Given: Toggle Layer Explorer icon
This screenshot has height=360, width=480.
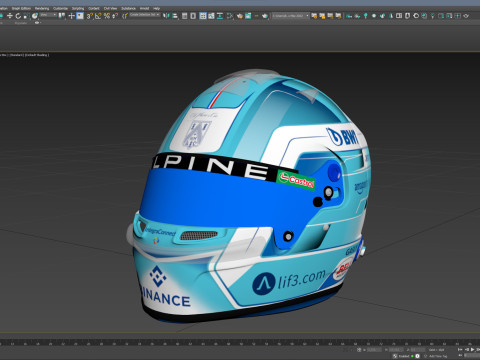Looking at the screenshot, I should pos(193,16).
